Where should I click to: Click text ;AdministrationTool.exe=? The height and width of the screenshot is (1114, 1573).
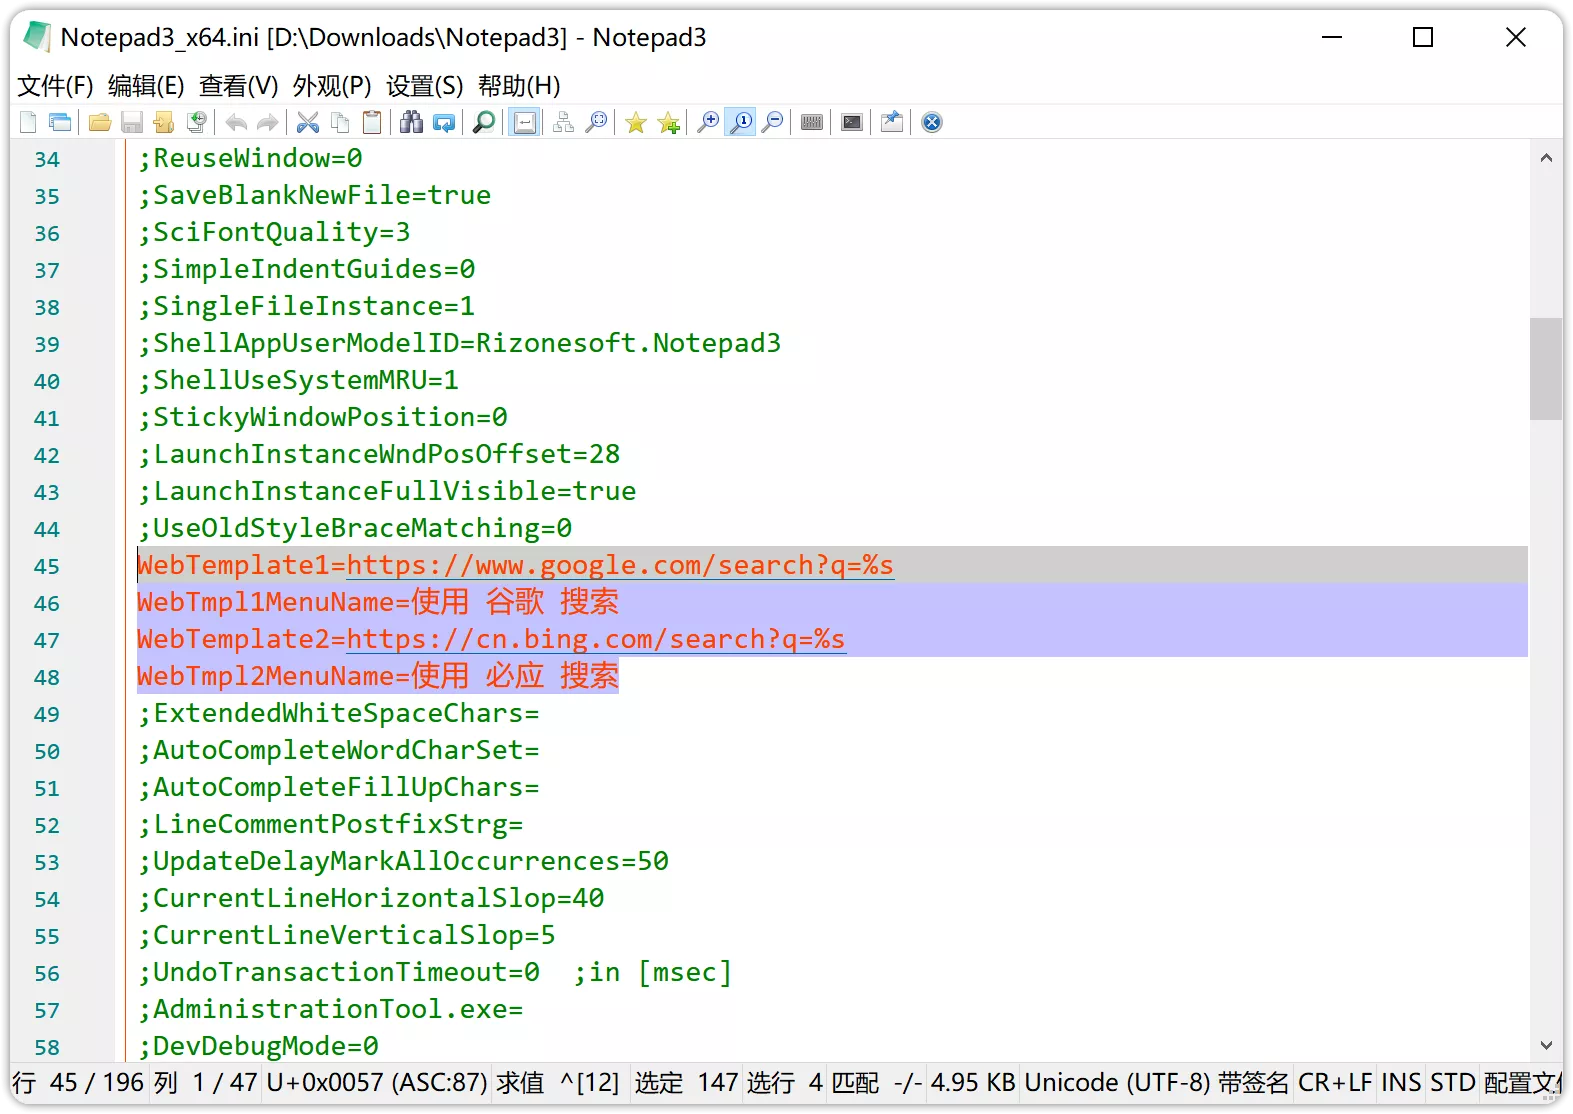click(331, 1009)
